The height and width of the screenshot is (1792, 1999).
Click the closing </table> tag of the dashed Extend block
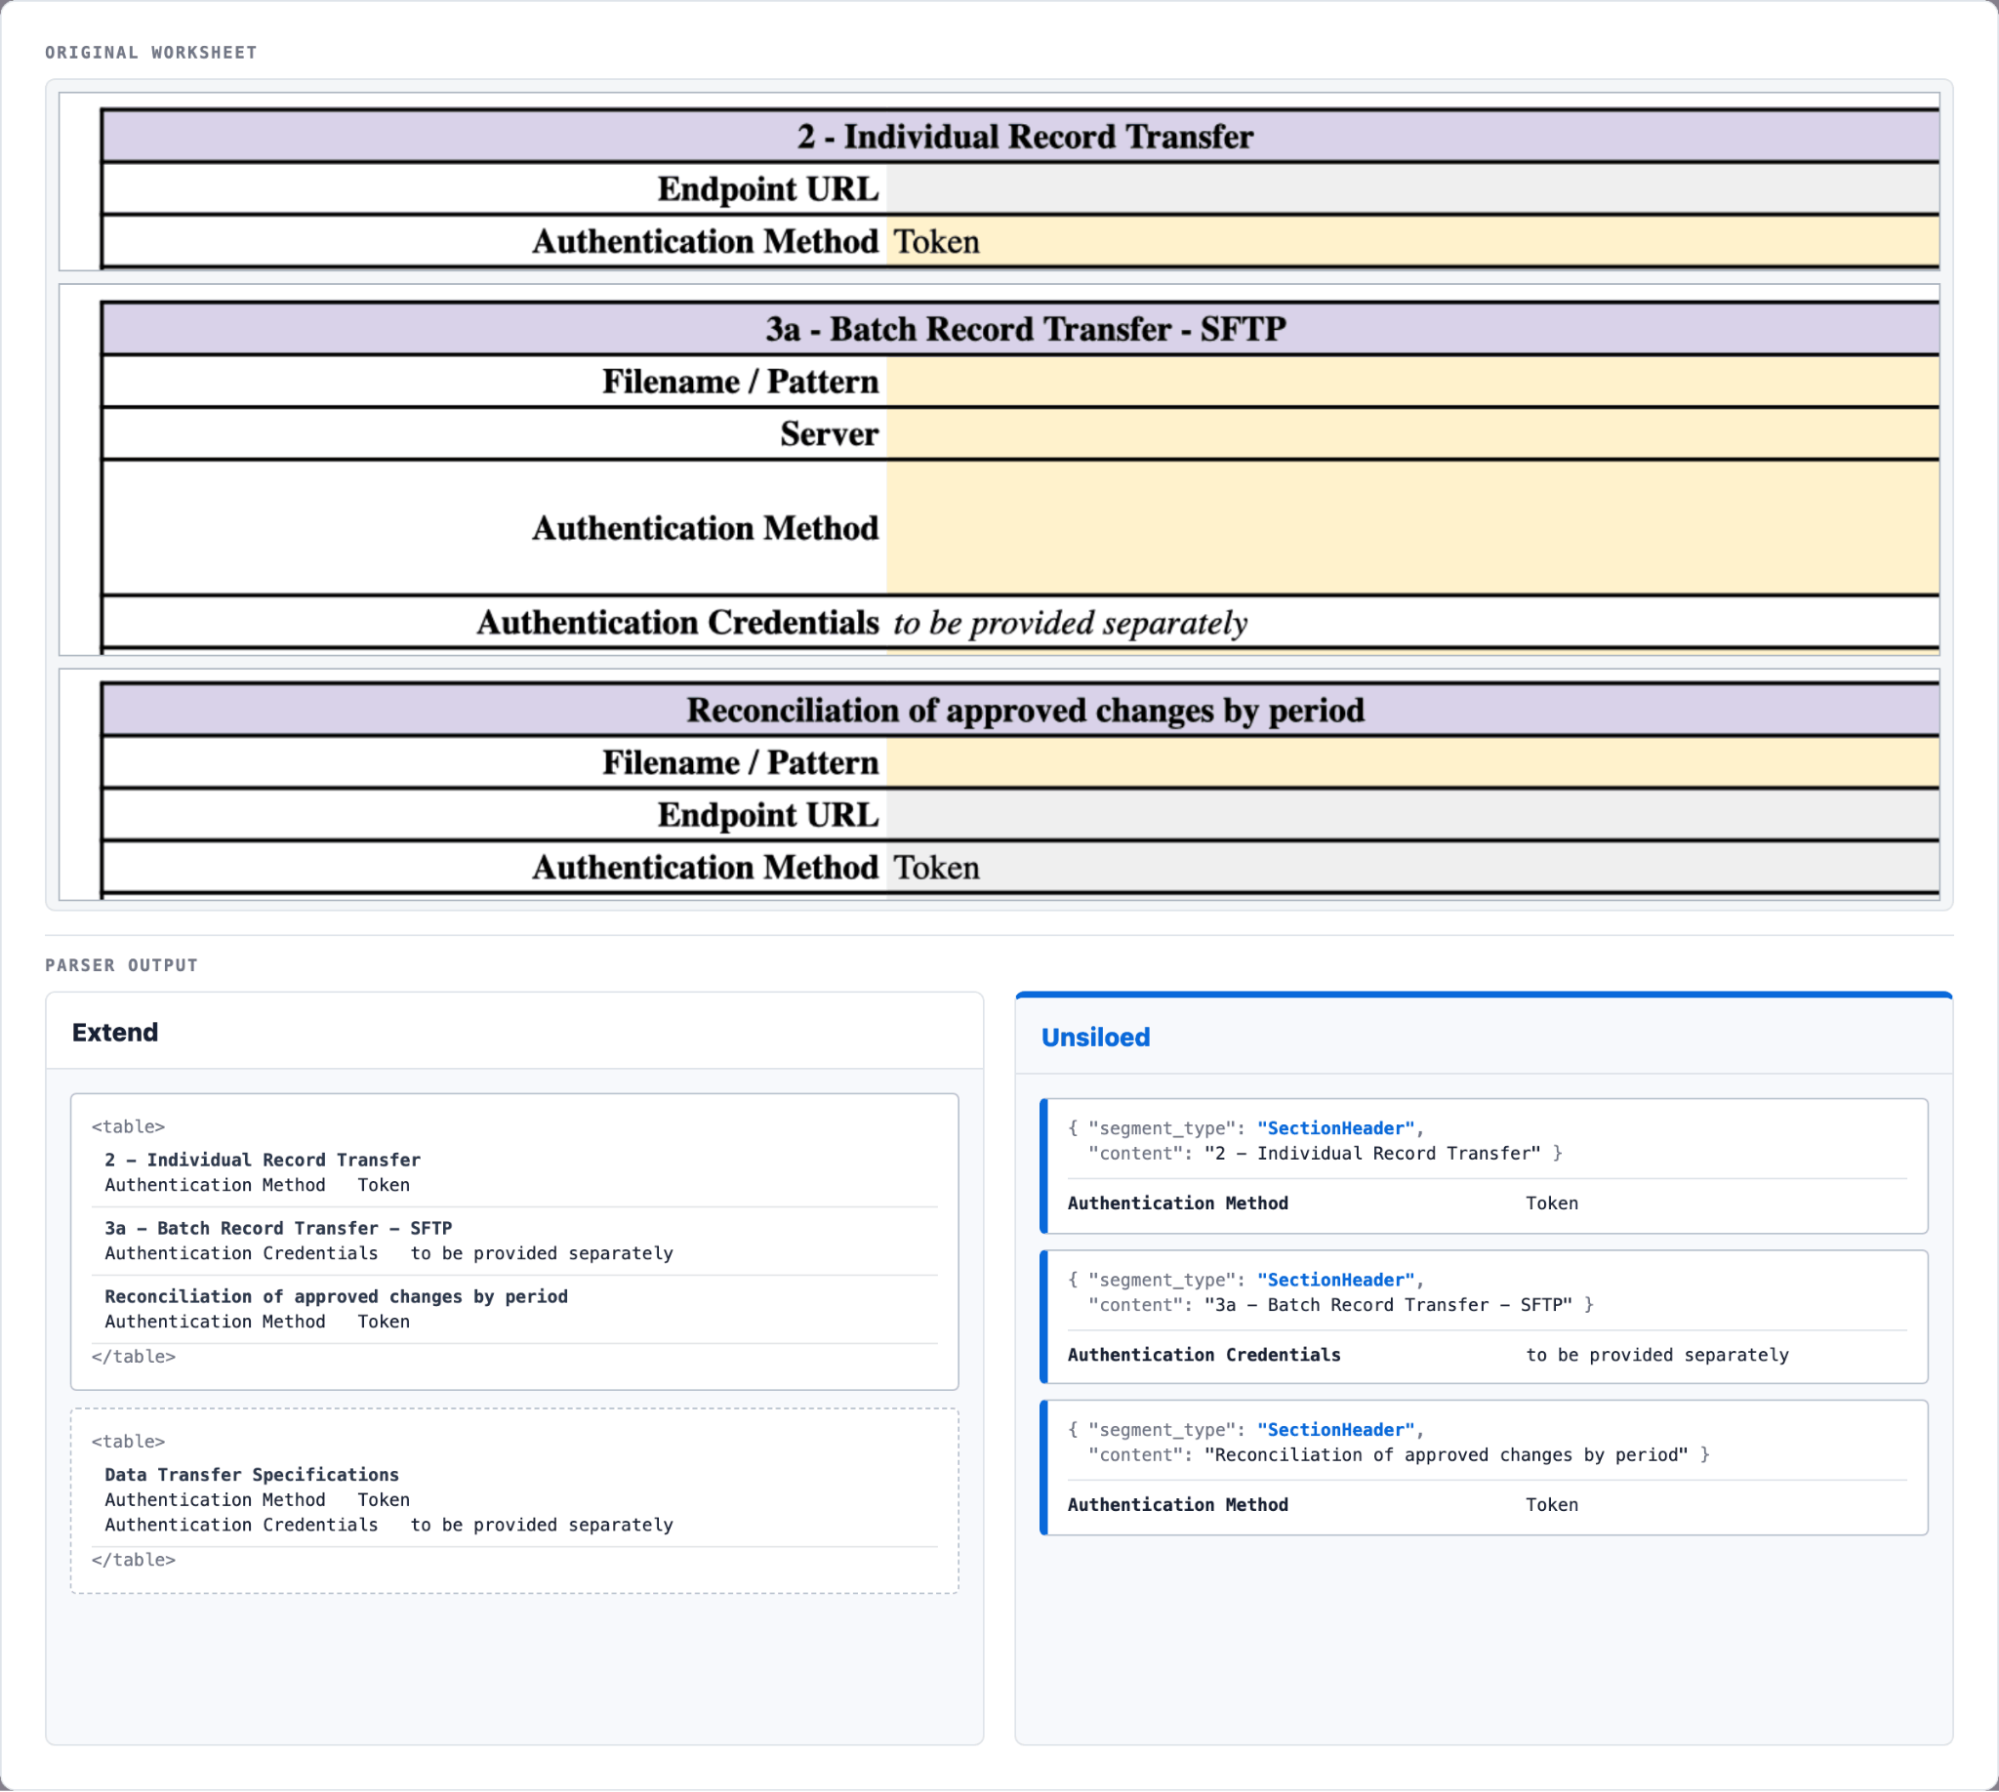pos(133,1560)
